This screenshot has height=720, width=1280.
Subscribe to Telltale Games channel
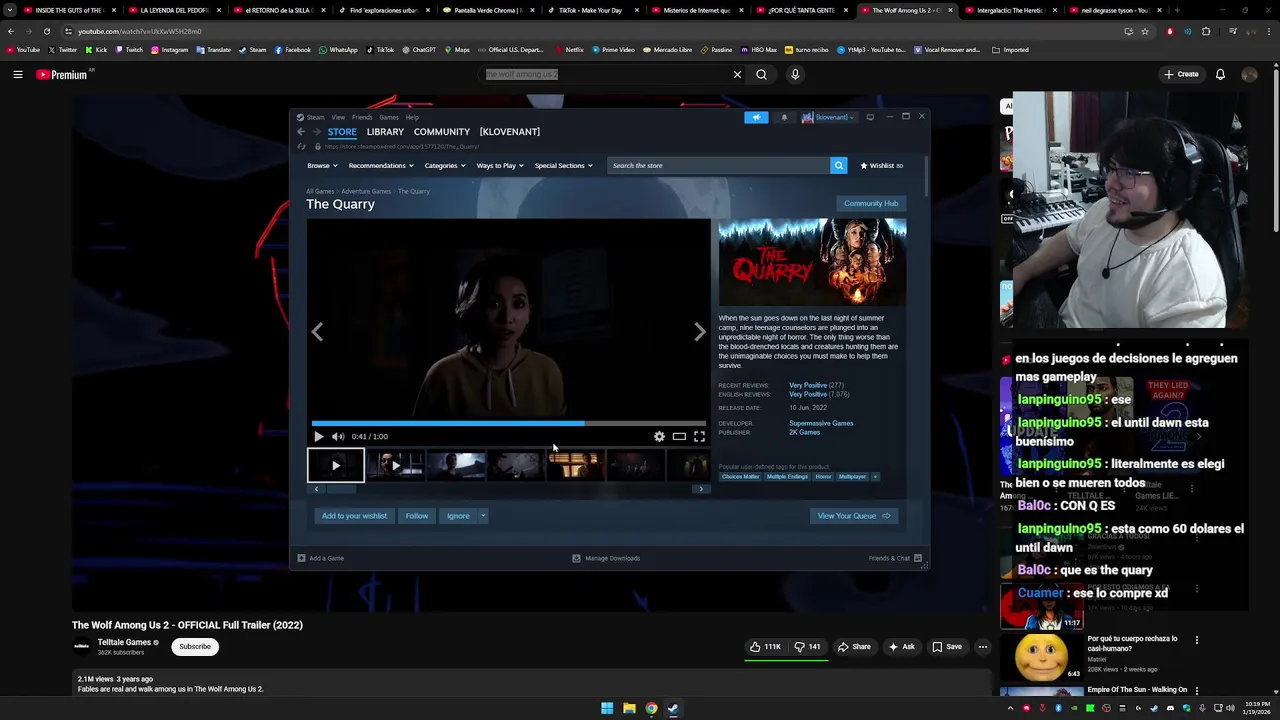click(195, 647)
